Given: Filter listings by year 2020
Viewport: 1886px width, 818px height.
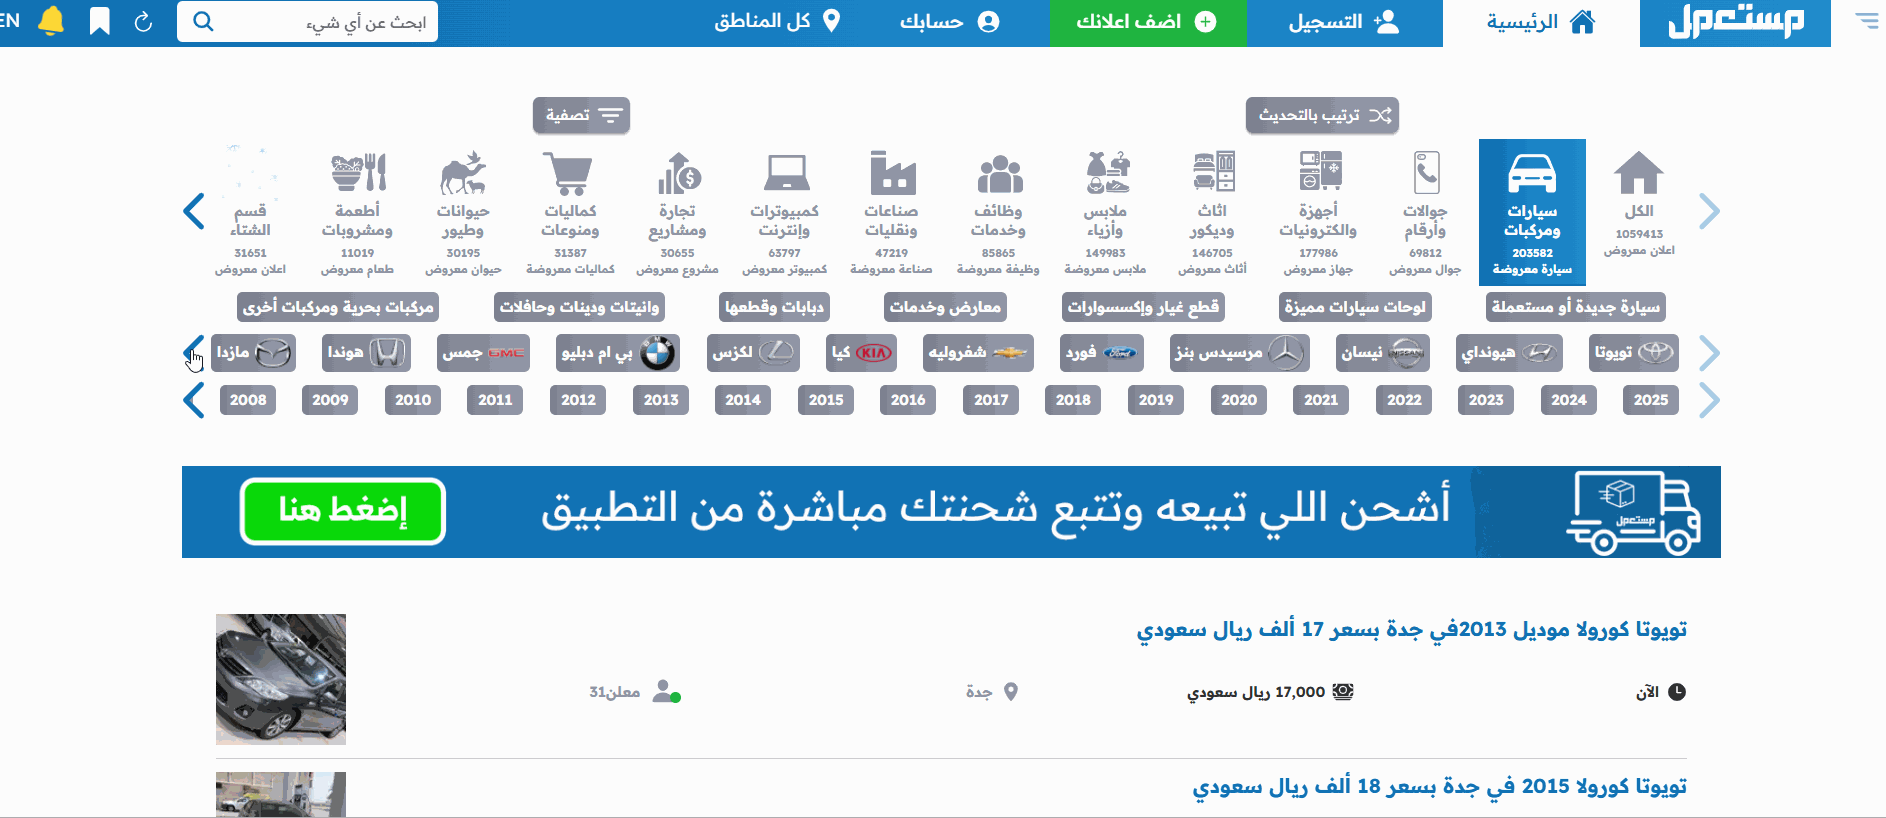Looking at the screenshot, I should coord(1238,400).
